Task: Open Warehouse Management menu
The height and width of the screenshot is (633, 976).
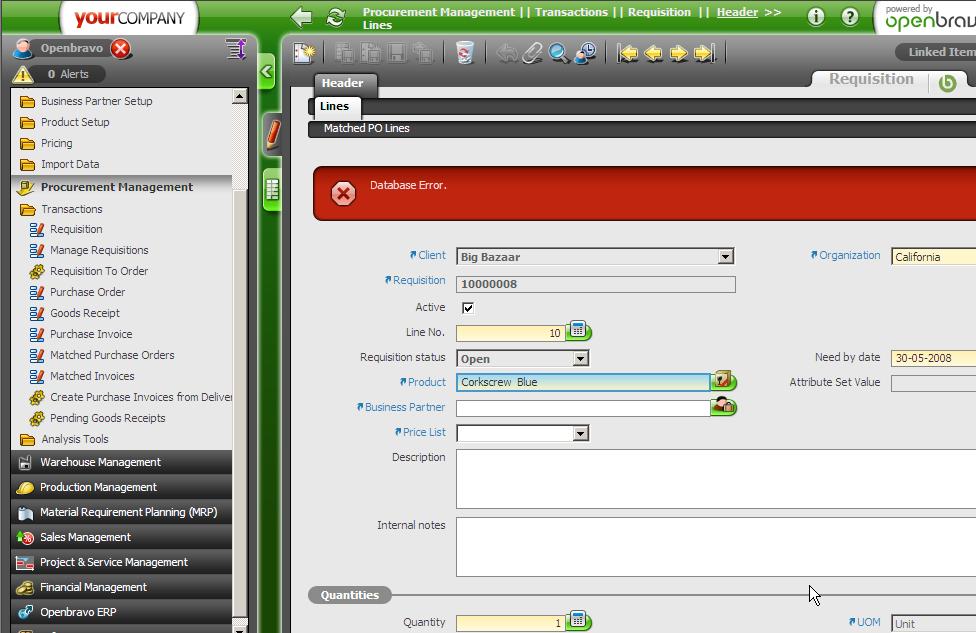Action: tap(121, 462)
